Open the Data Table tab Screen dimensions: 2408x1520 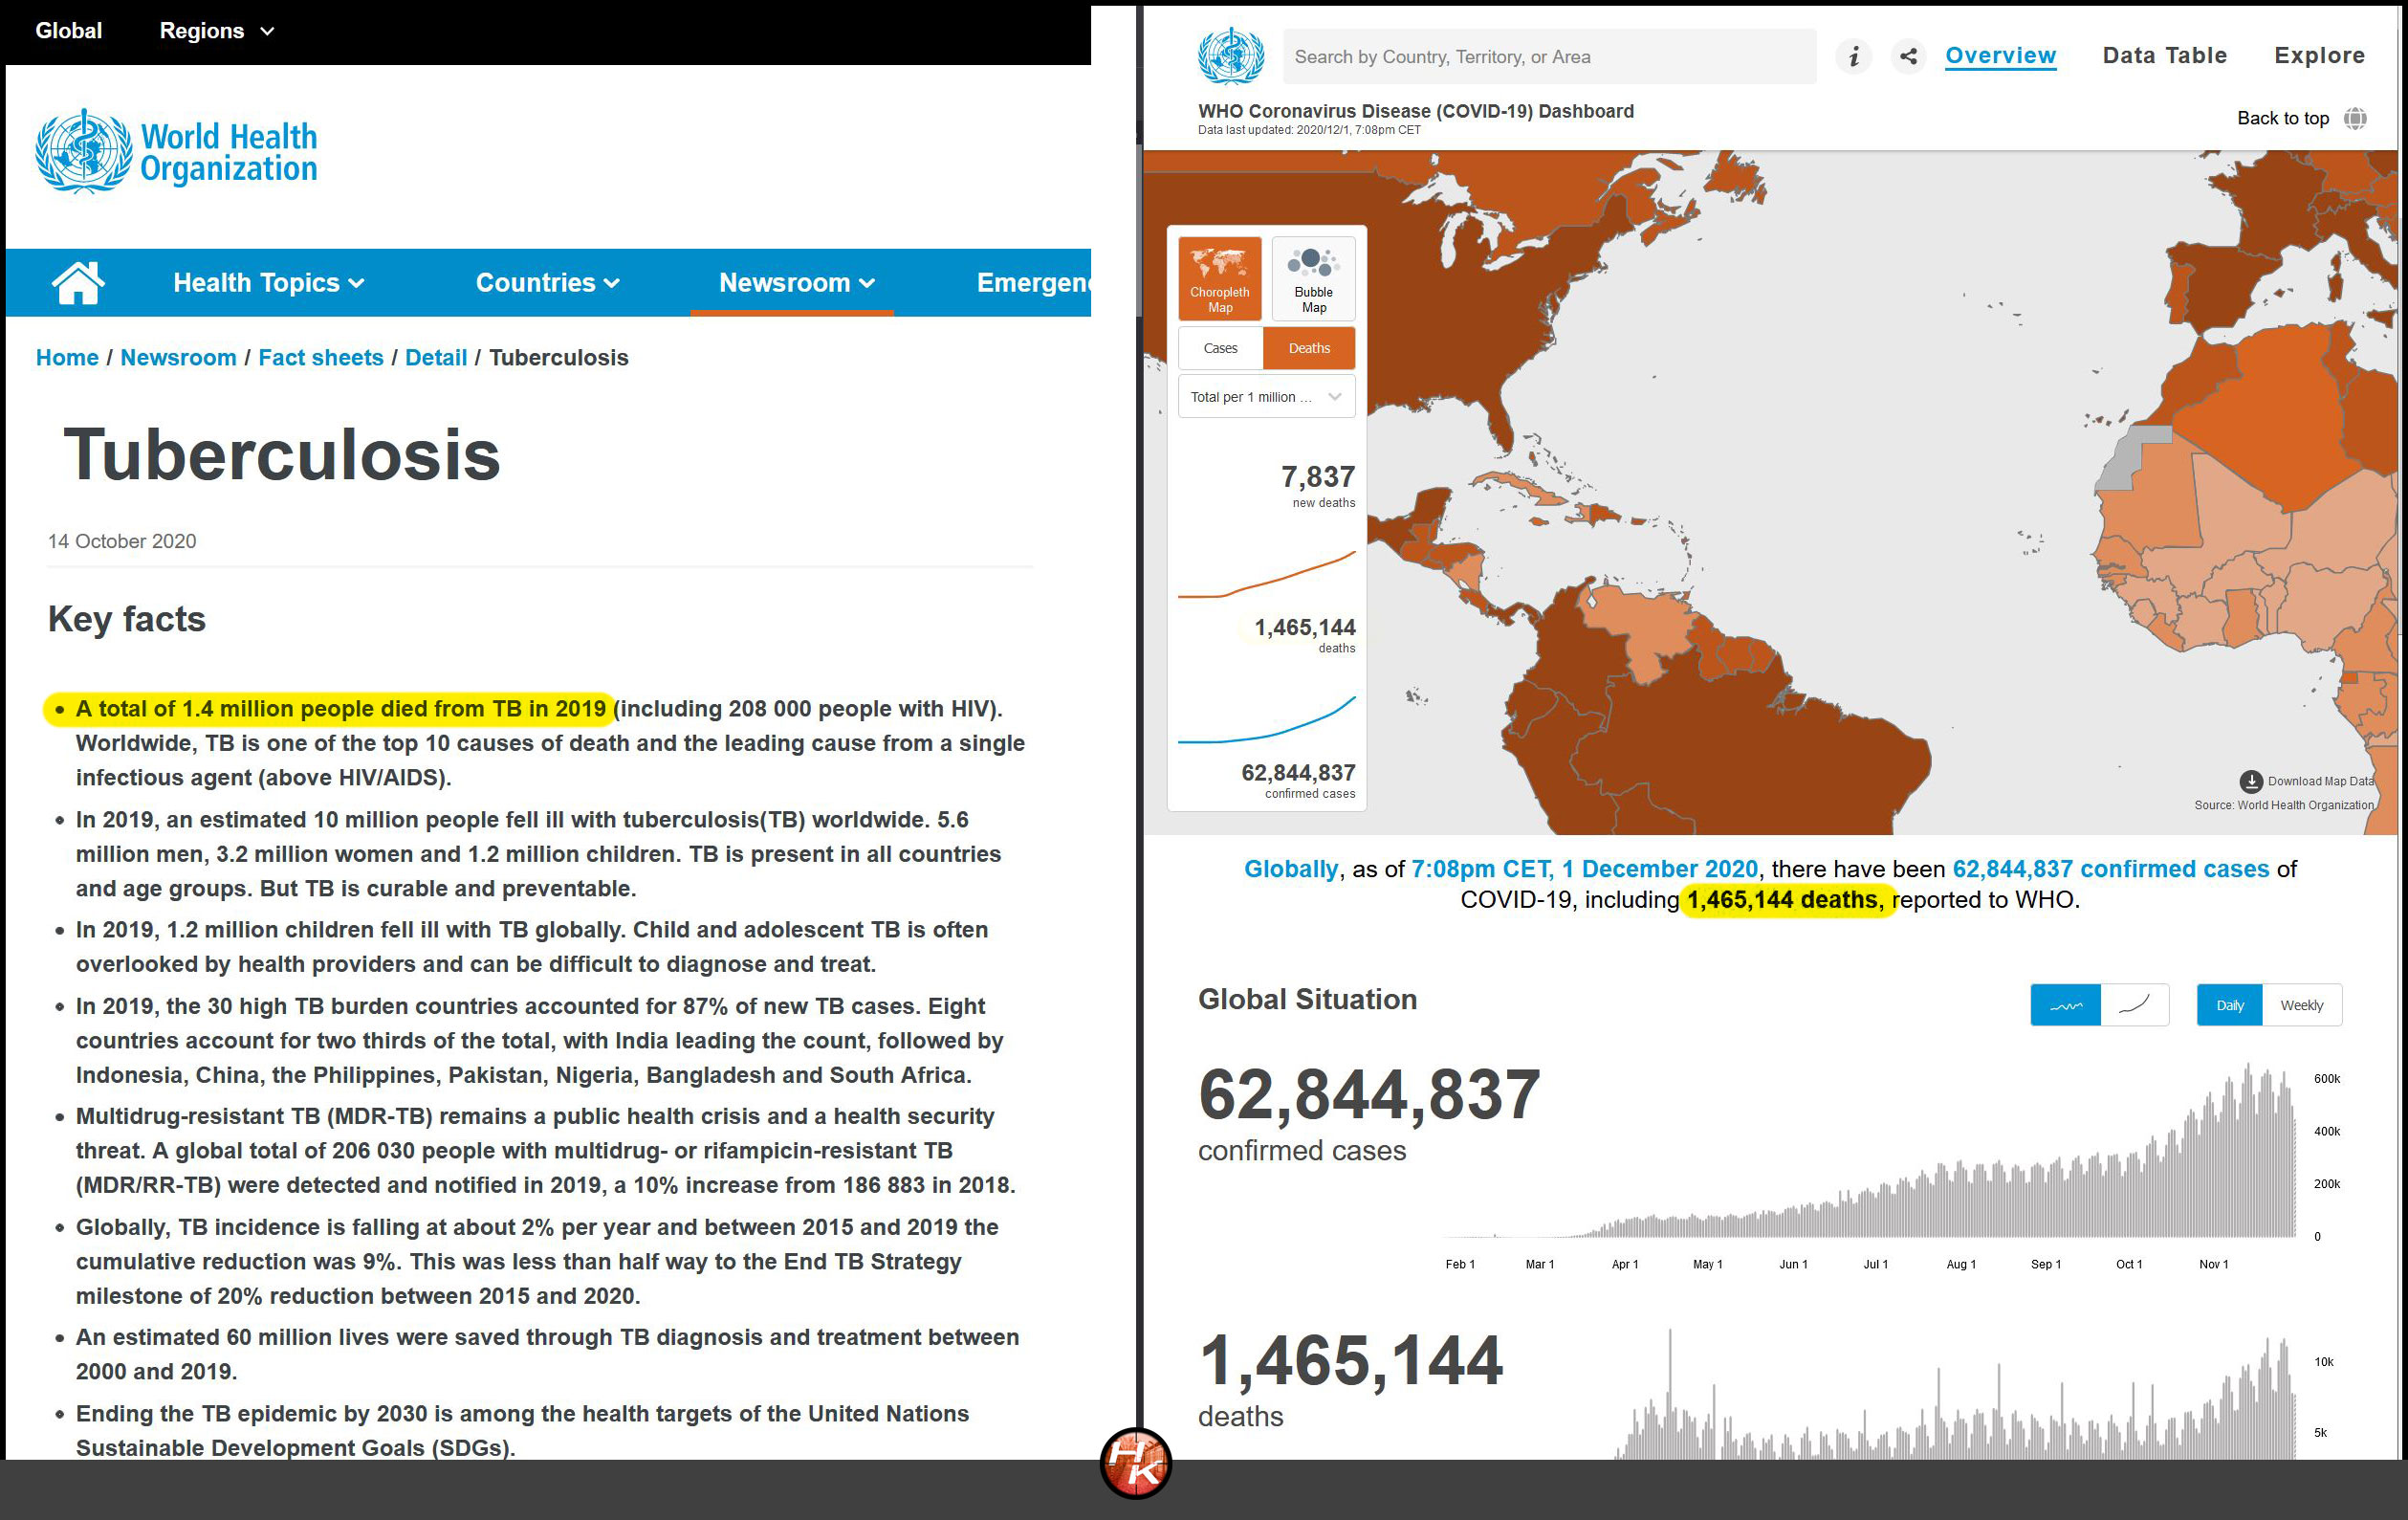[x=2164, y=56]
